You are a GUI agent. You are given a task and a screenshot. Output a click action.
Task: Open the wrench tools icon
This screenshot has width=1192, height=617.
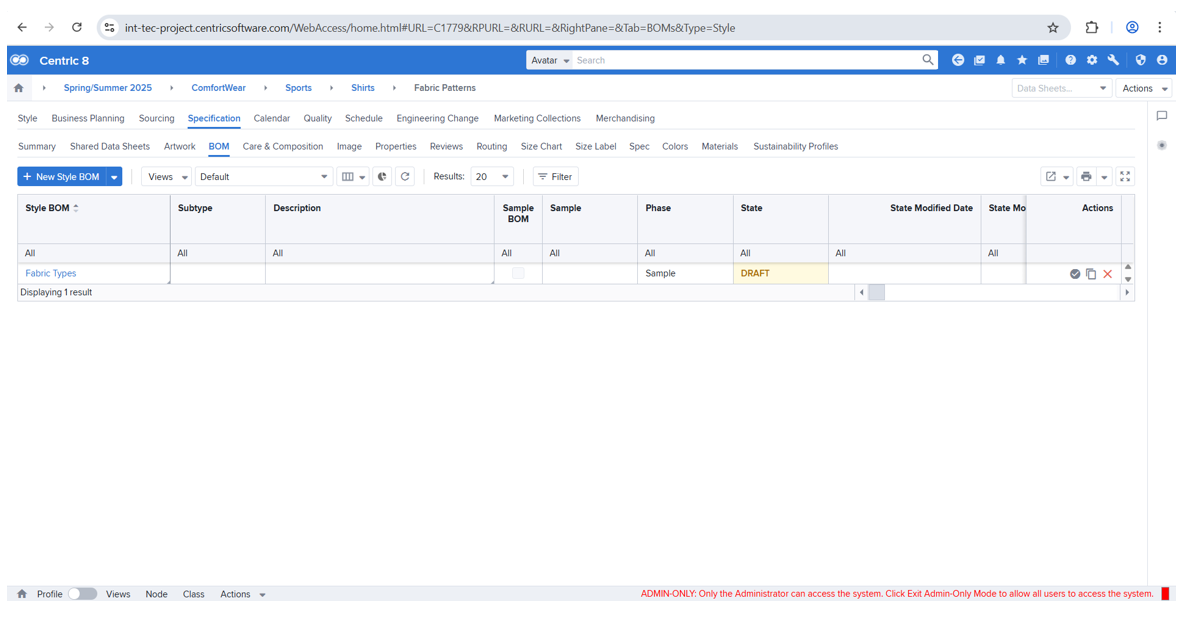pos(1113,60)
